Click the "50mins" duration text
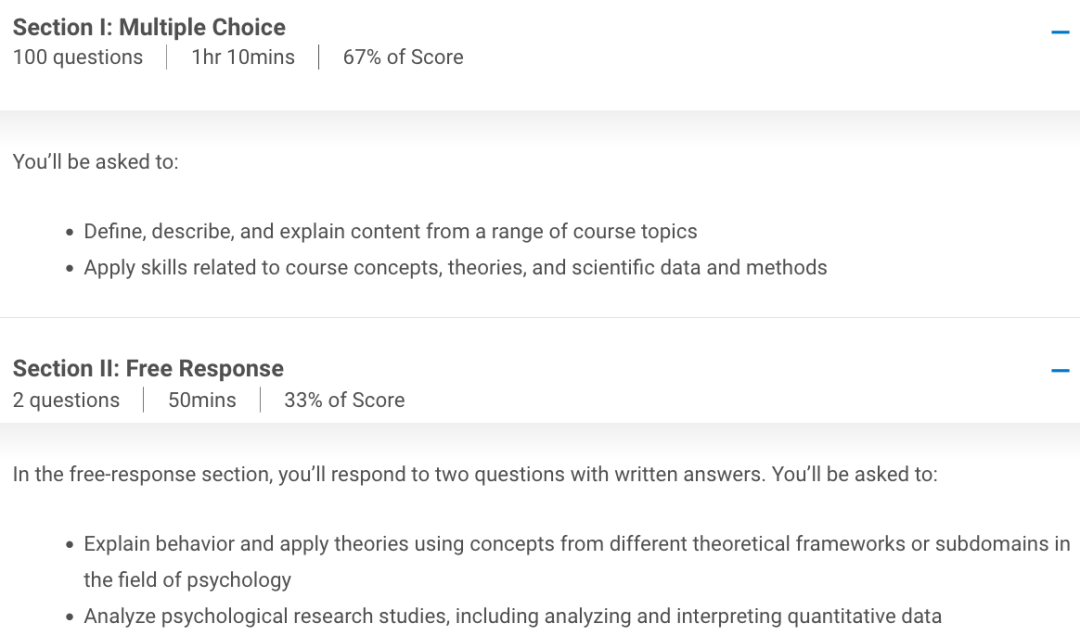Viewport: 1080px width, 636px height. (x=202, y=400)
